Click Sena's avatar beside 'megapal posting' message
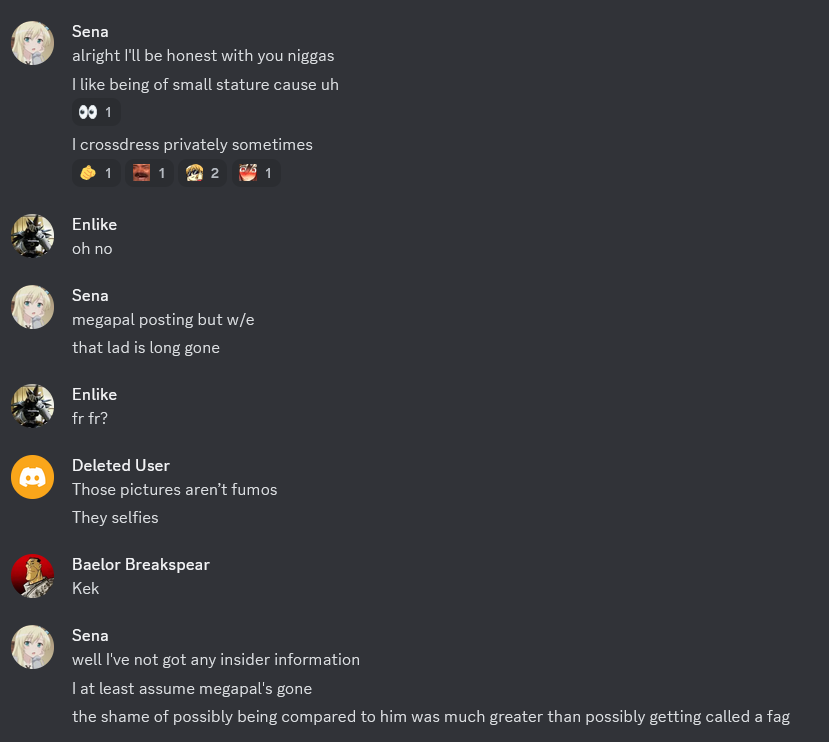 [32, 307]
